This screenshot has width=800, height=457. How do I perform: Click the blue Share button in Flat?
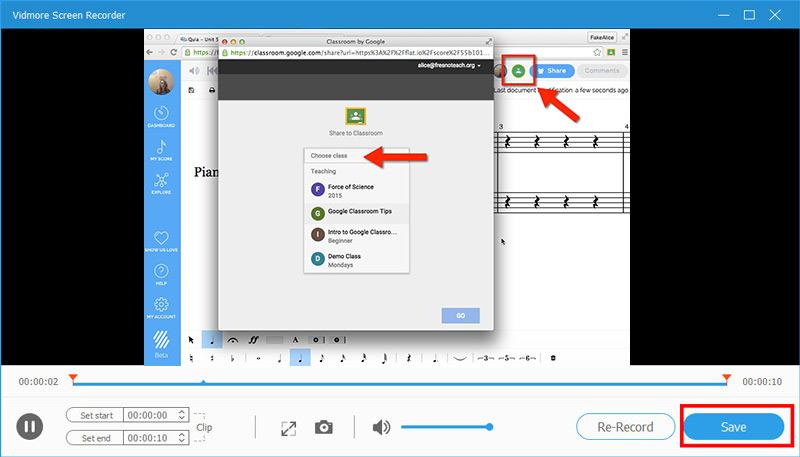coord(552,71)
